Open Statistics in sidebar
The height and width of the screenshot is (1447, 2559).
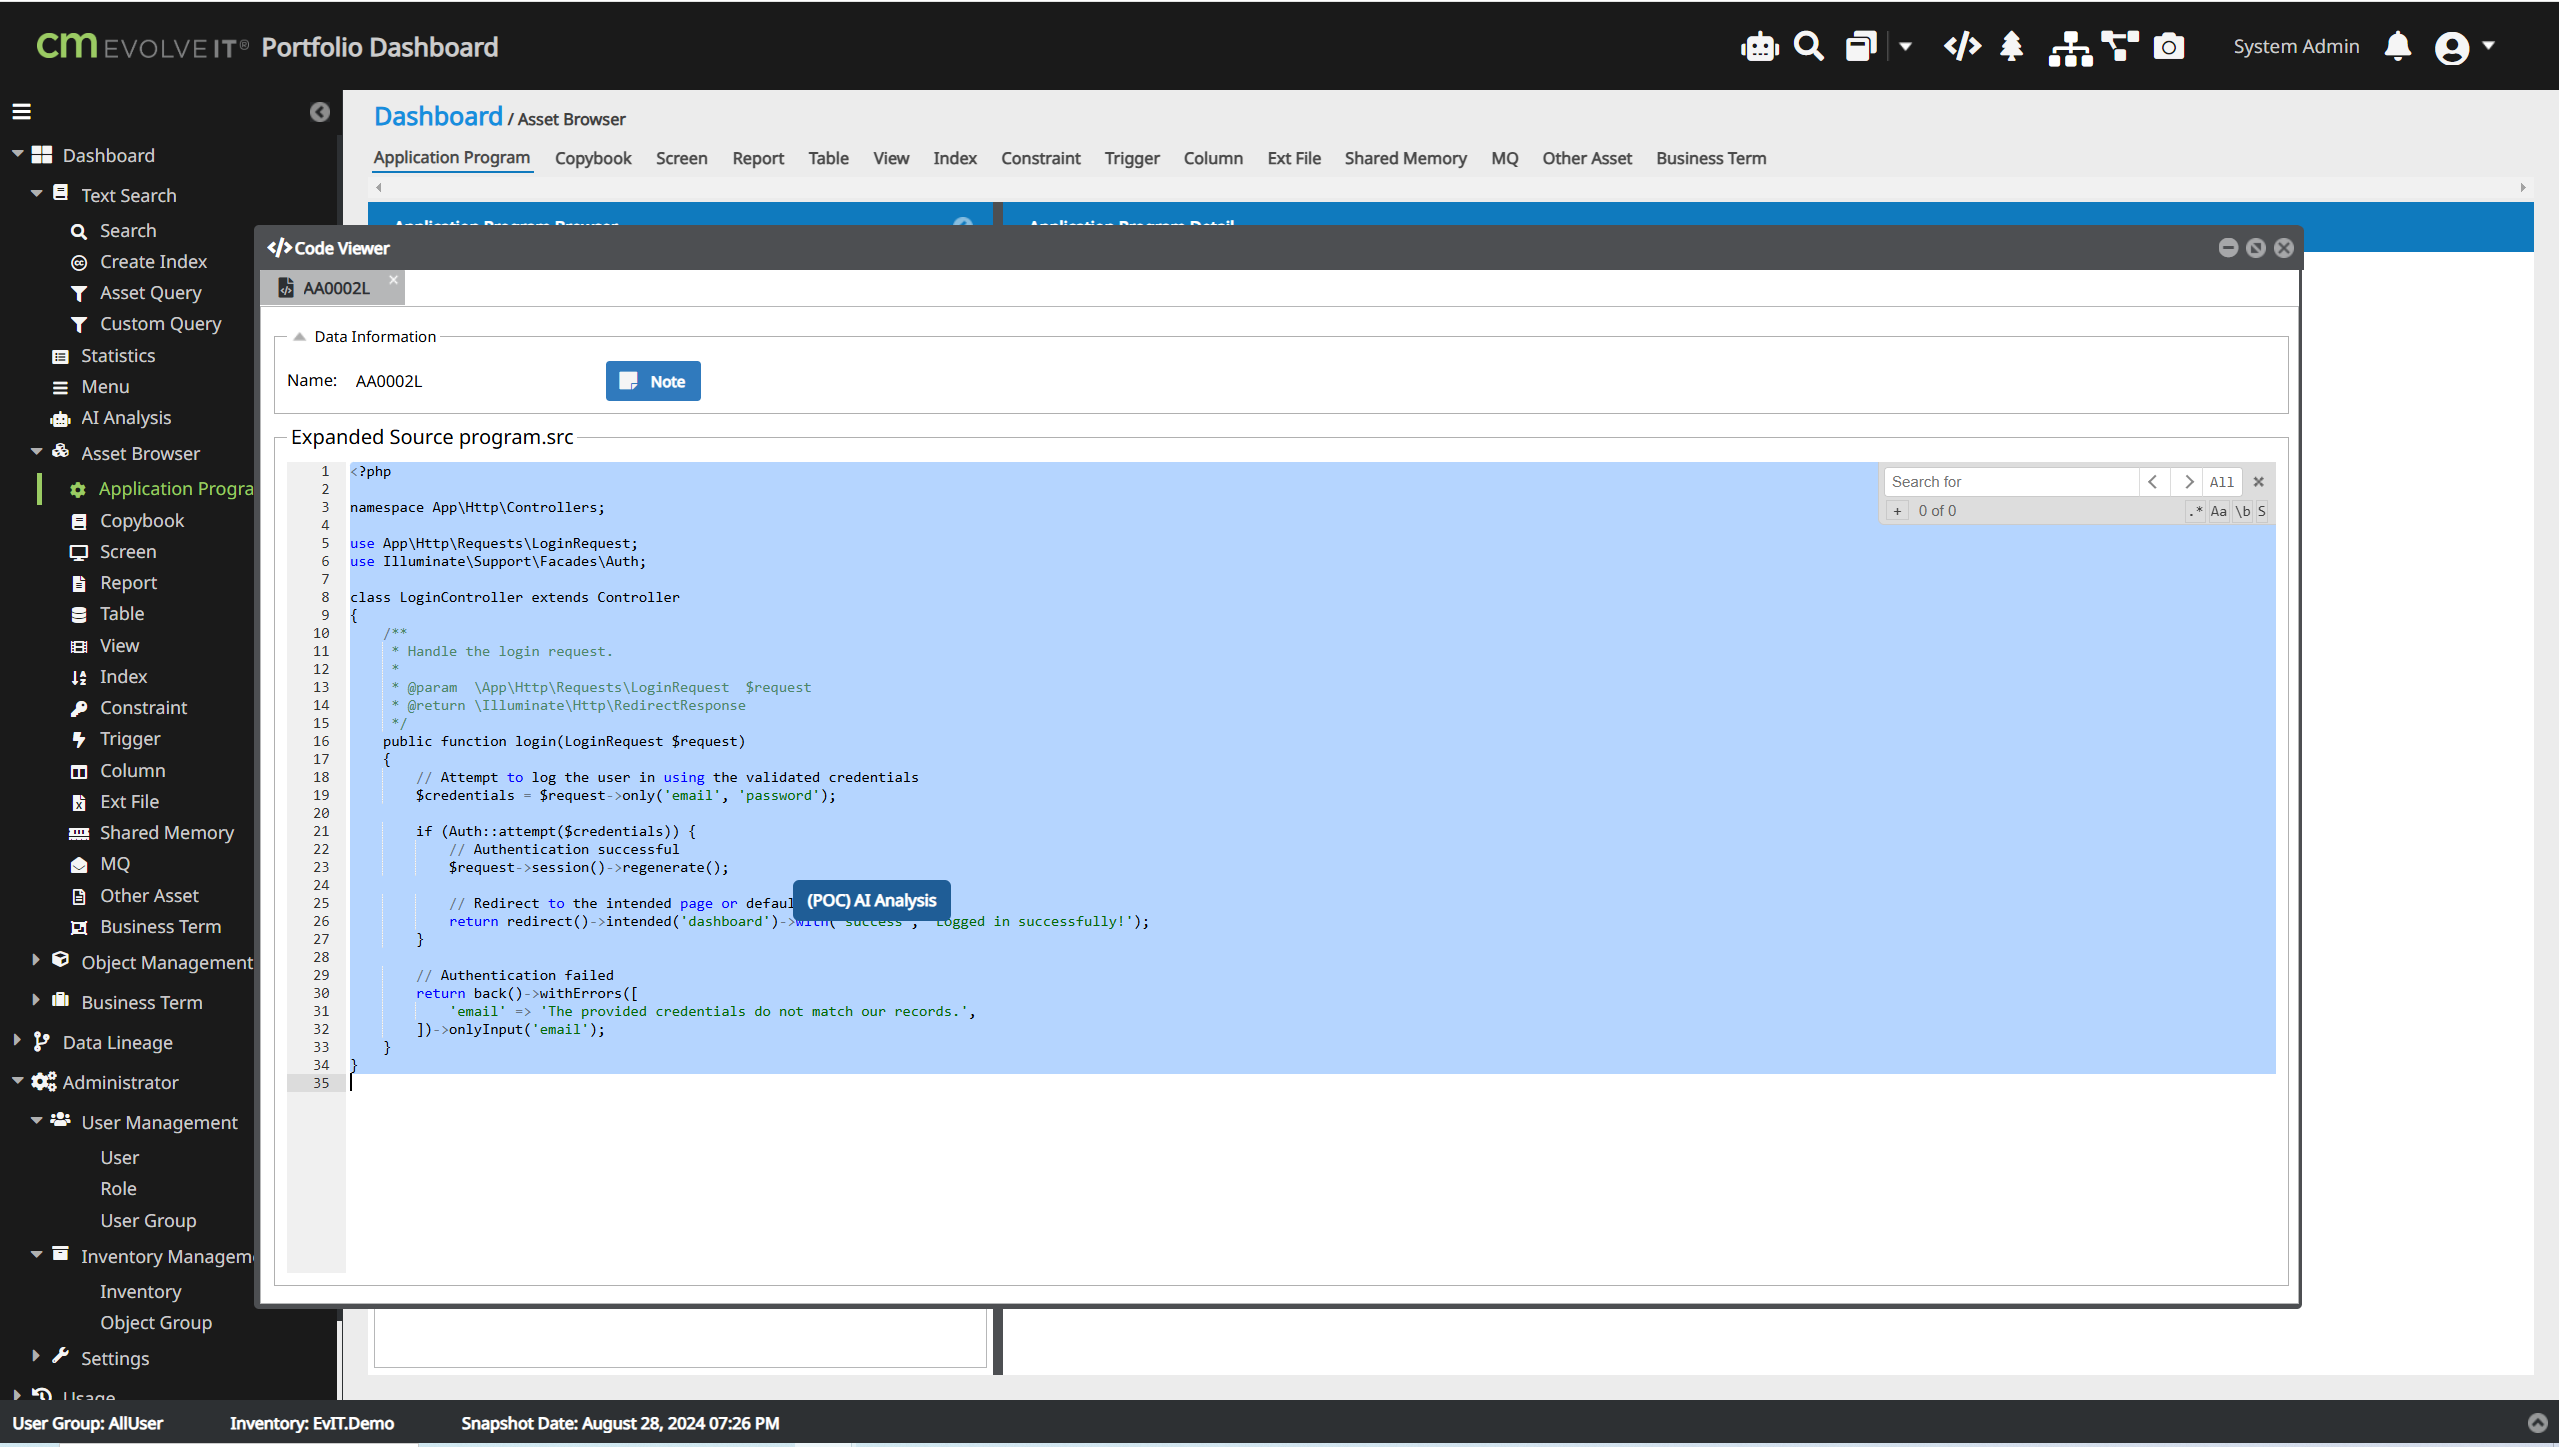coord(117,355)
